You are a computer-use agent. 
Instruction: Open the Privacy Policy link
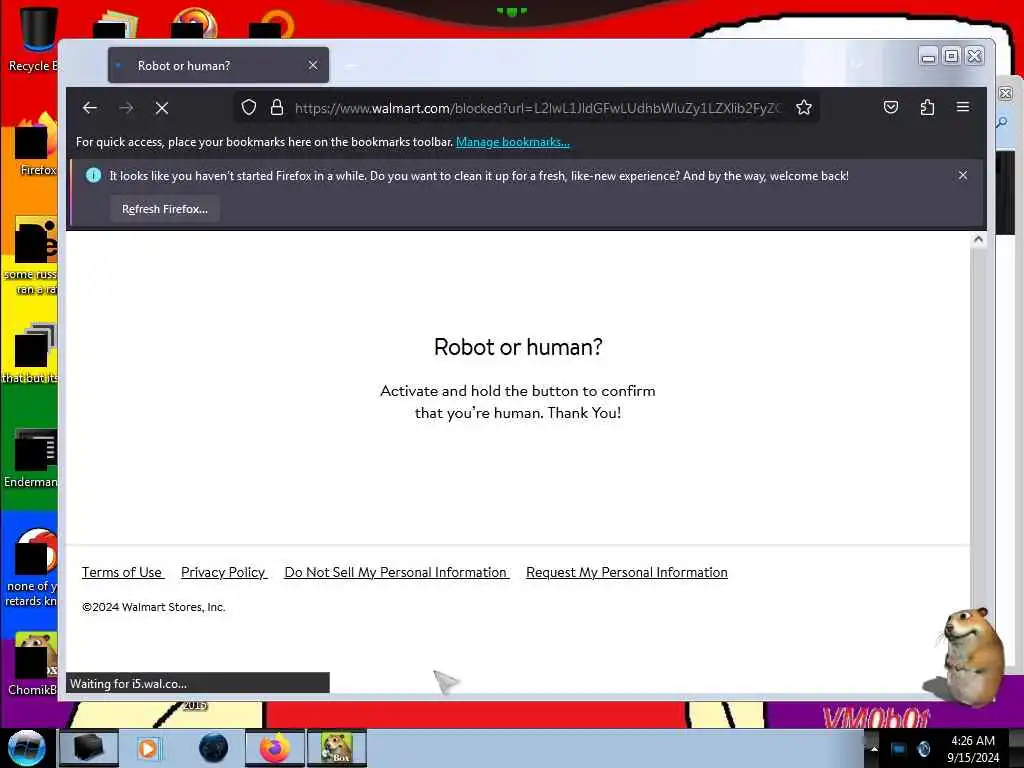(x=223, y=572)
